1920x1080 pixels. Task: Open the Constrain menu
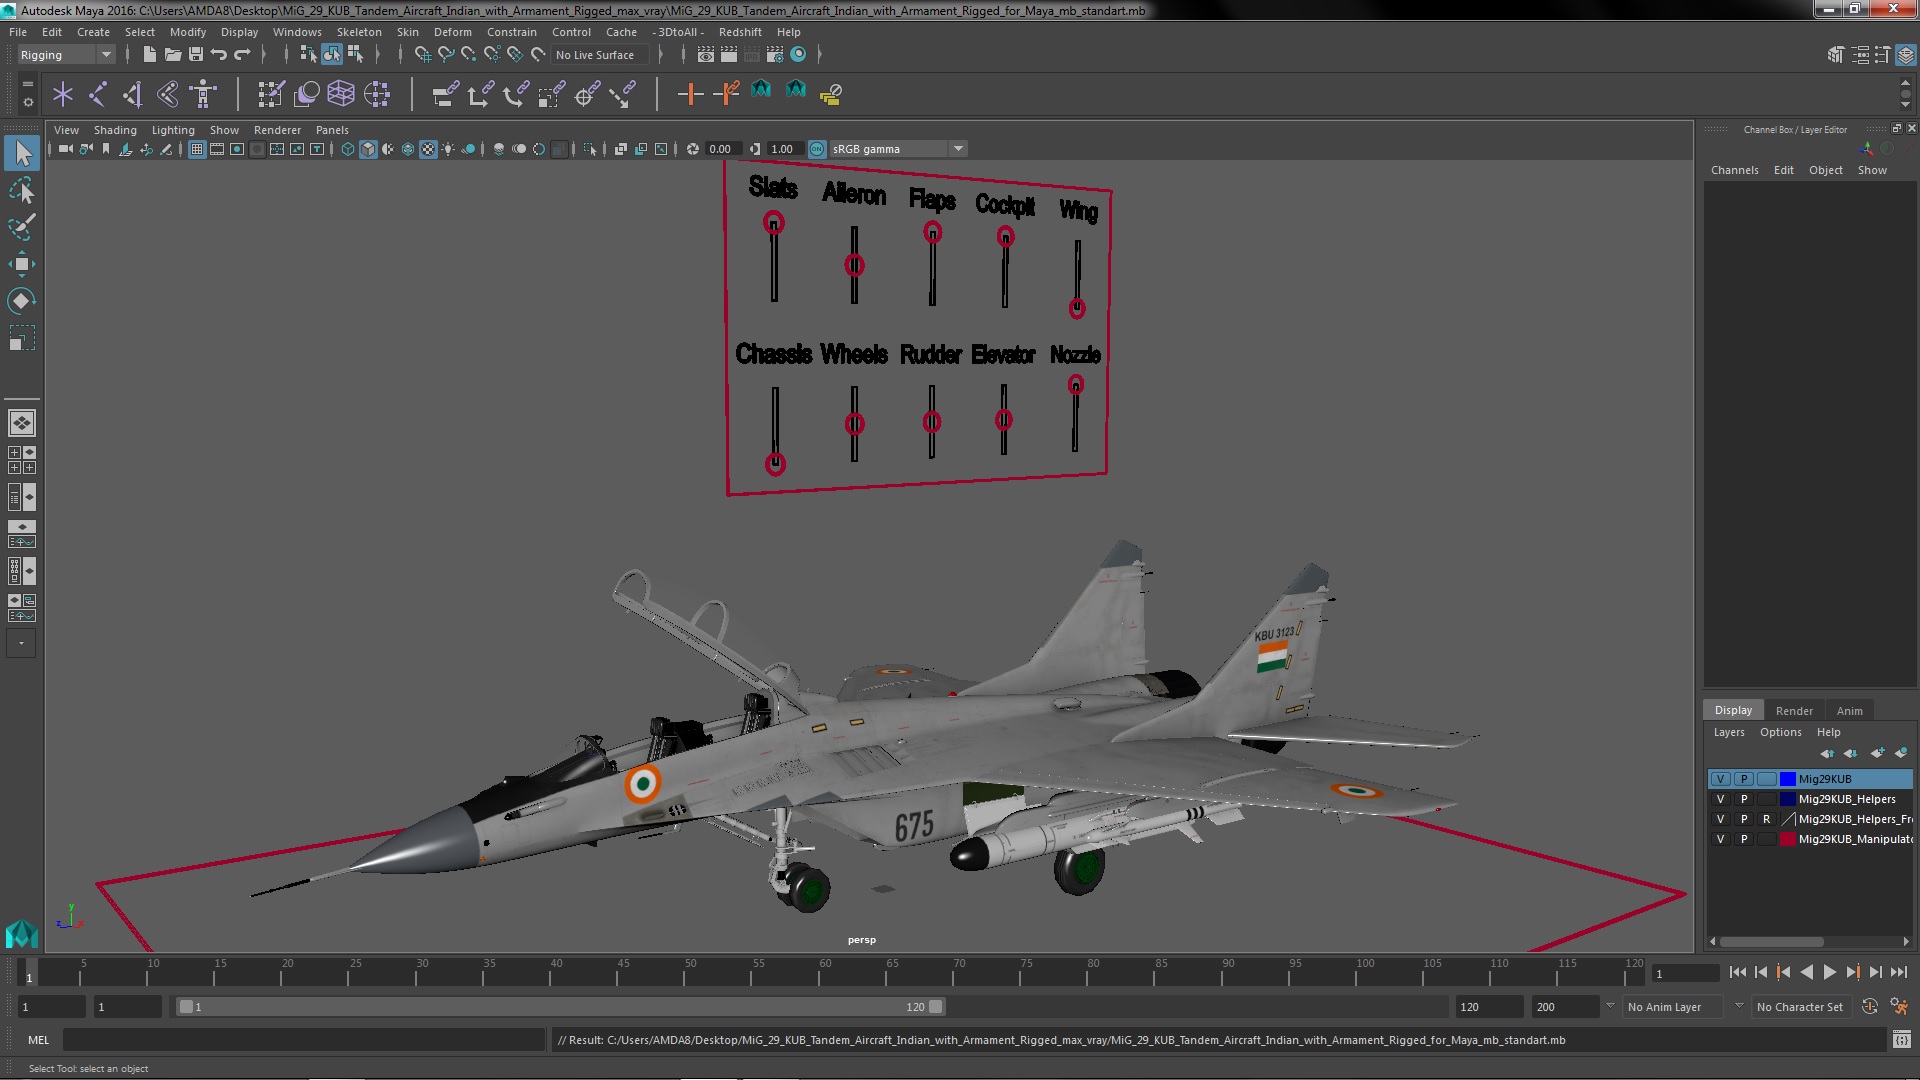click(x=511, y=32)
